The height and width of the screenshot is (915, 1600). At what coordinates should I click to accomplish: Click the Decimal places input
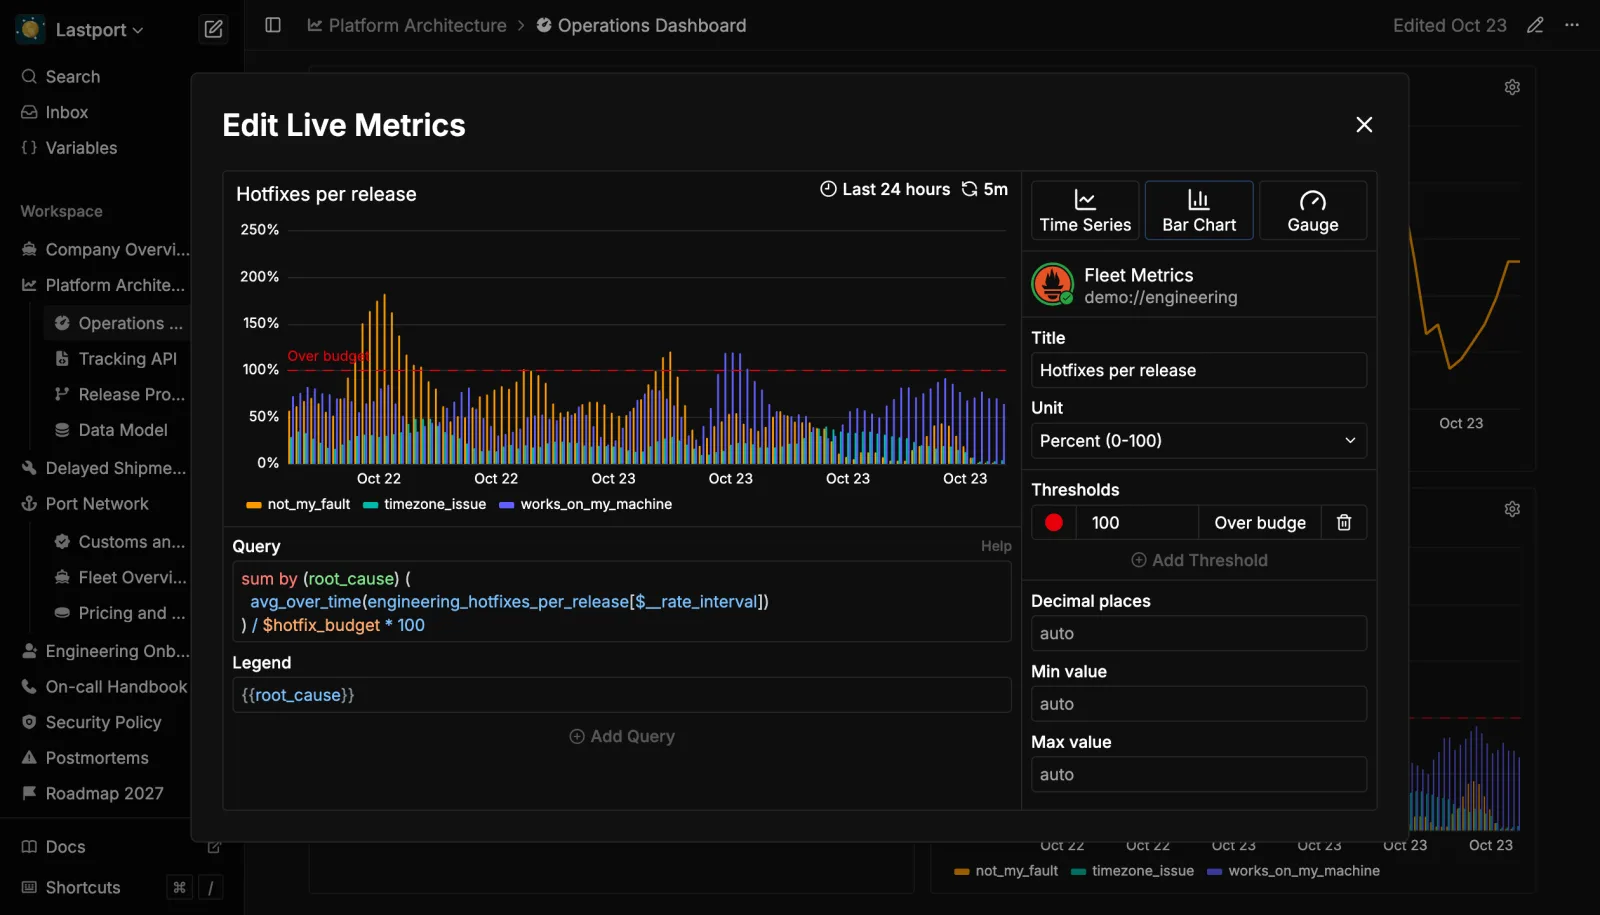coord(1199,633)
